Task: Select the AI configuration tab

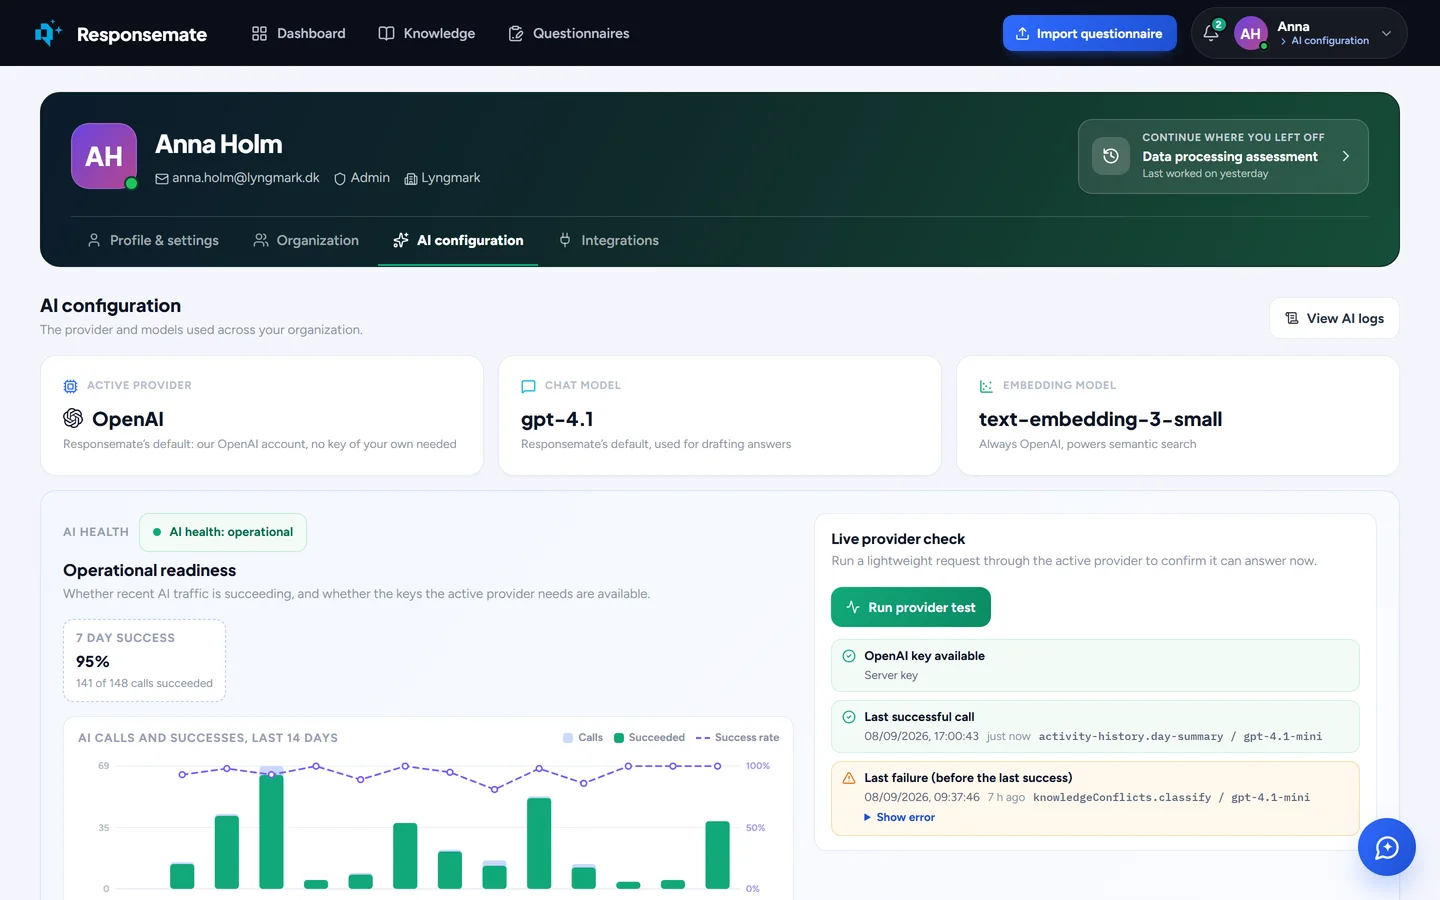Action: click(x=458, y=240)
